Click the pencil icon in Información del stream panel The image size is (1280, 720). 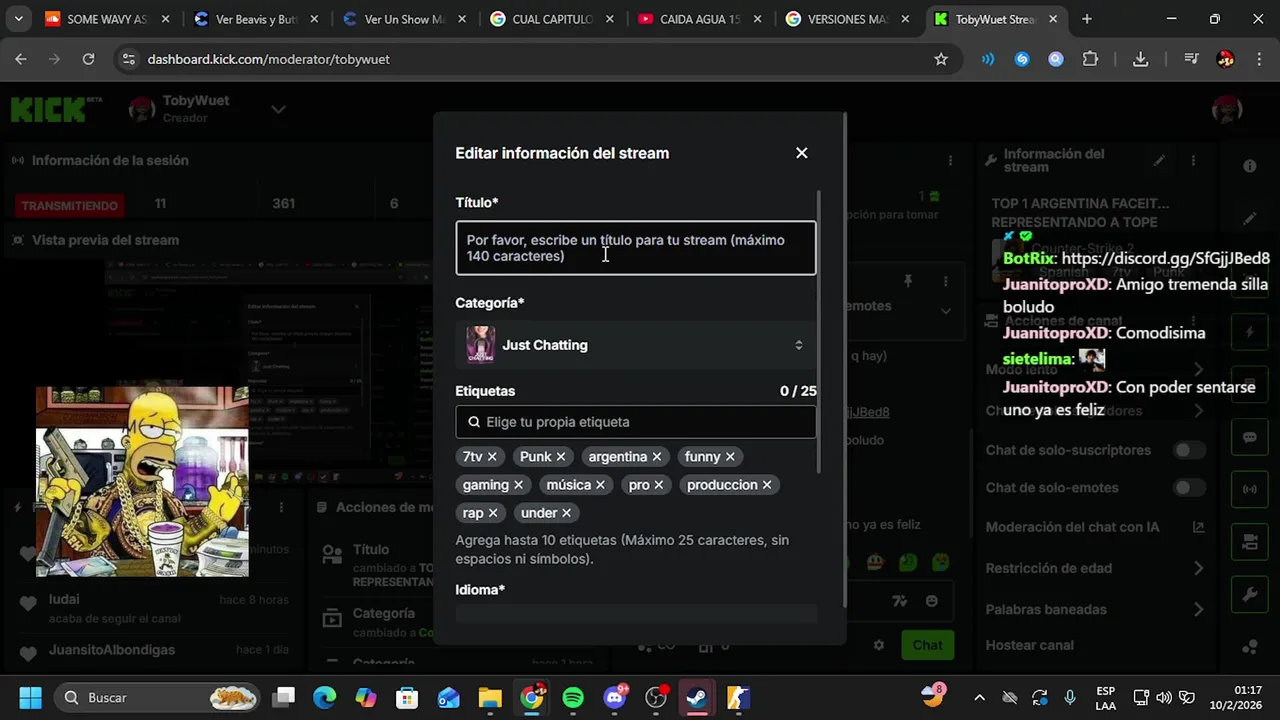(1159, 160)
